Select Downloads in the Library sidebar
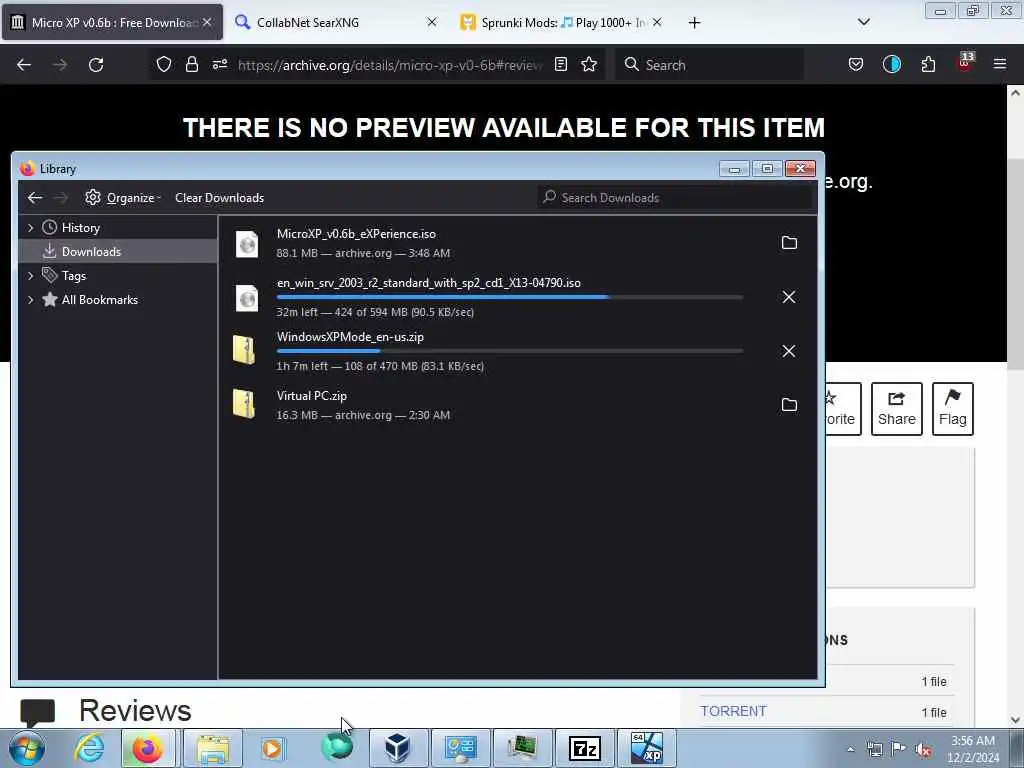 (118, 251)
